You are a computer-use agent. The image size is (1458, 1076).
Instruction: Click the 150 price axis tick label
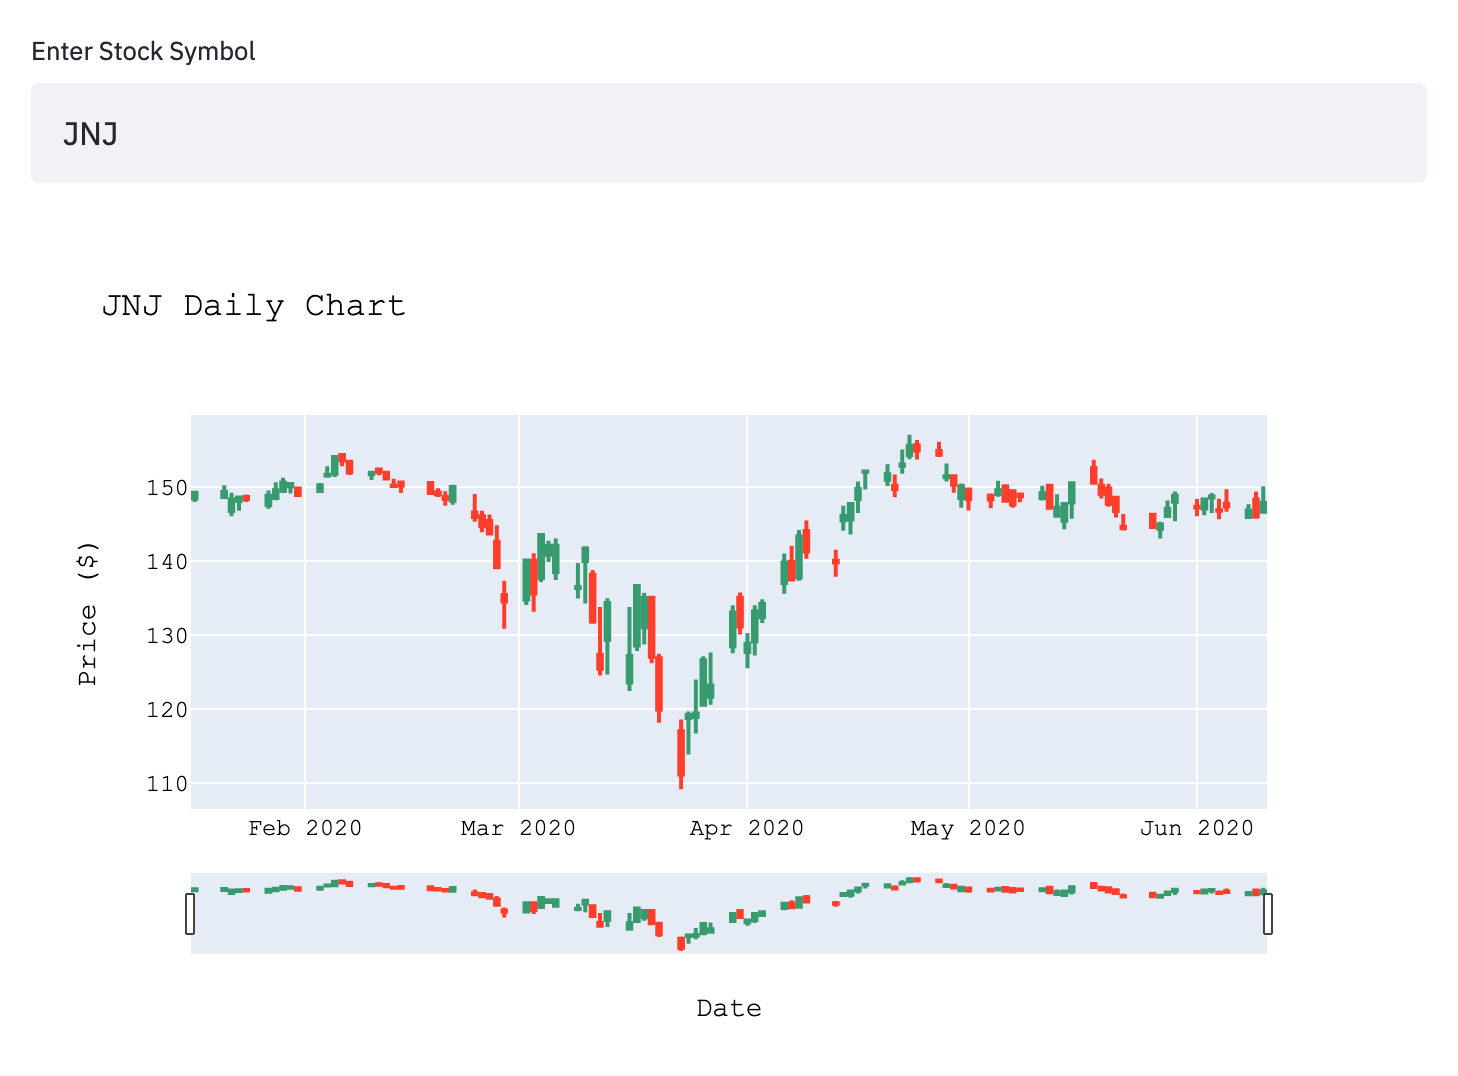[x=167, y=488]
